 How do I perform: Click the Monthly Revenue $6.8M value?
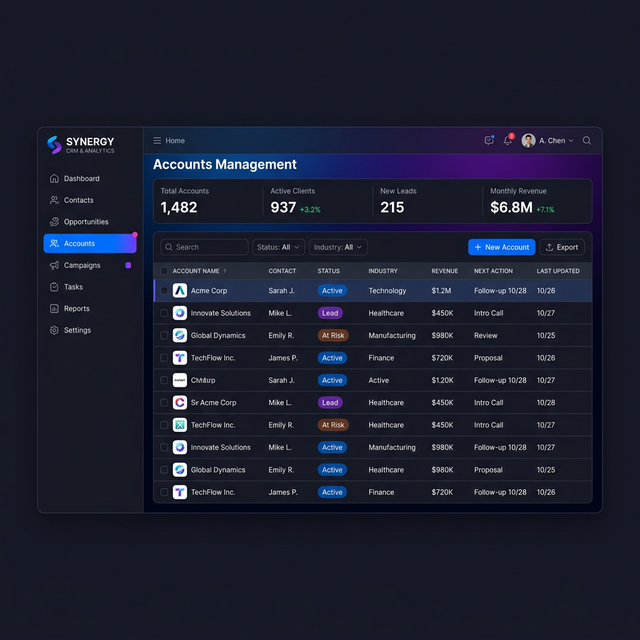(511, 207)
